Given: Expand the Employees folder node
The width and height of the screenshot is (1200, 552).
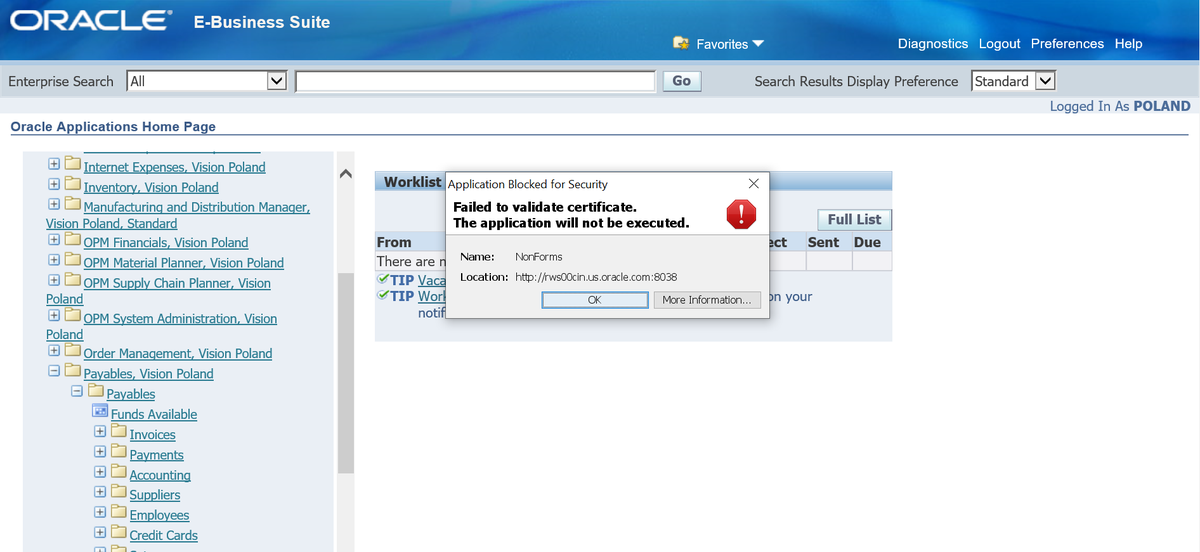Looking at the screenshot, I should pyautogui.click(x=100, y=514).
